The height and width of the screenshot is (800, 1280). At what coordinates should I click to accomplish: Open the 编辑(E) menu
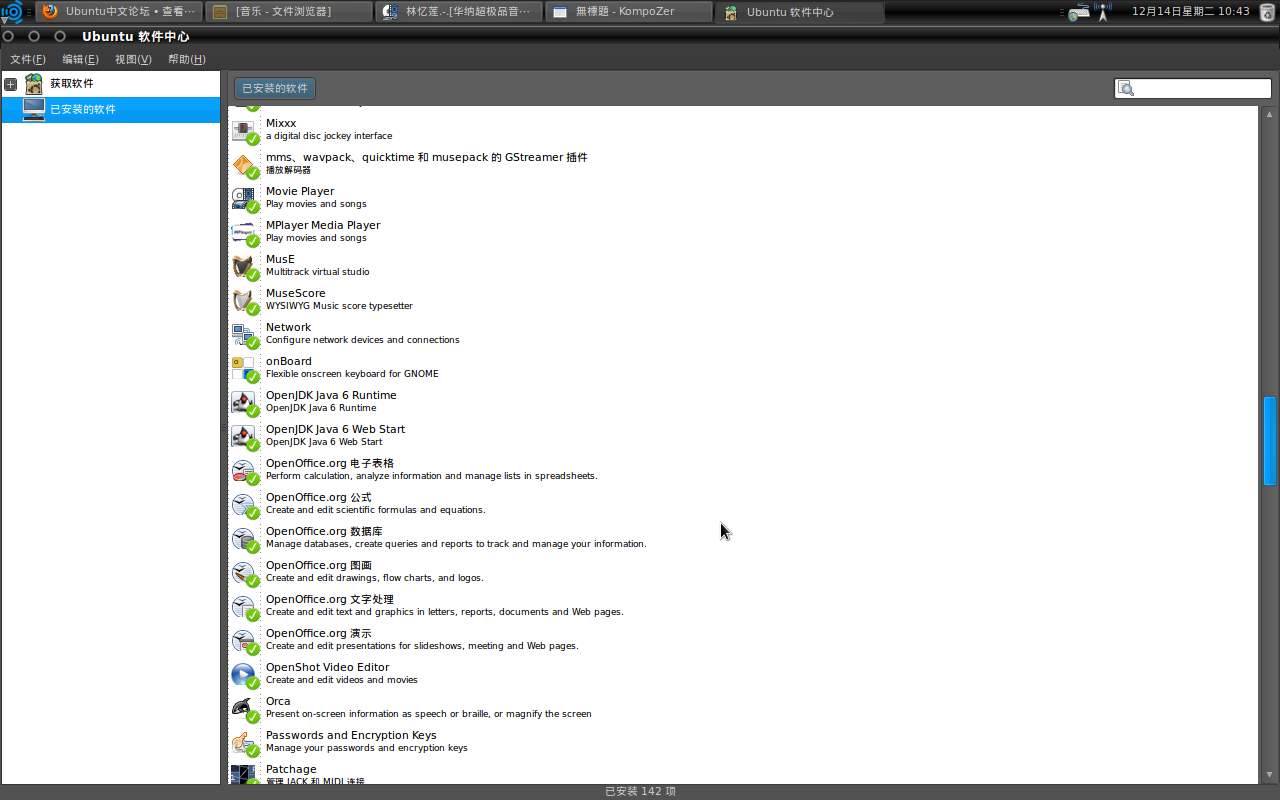point(80,59)
